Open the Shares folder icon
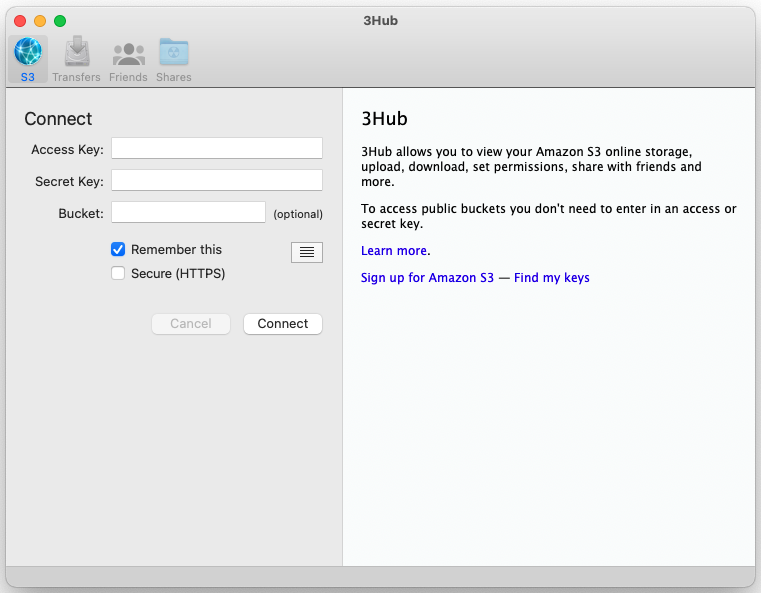 [x=174, y=52]
